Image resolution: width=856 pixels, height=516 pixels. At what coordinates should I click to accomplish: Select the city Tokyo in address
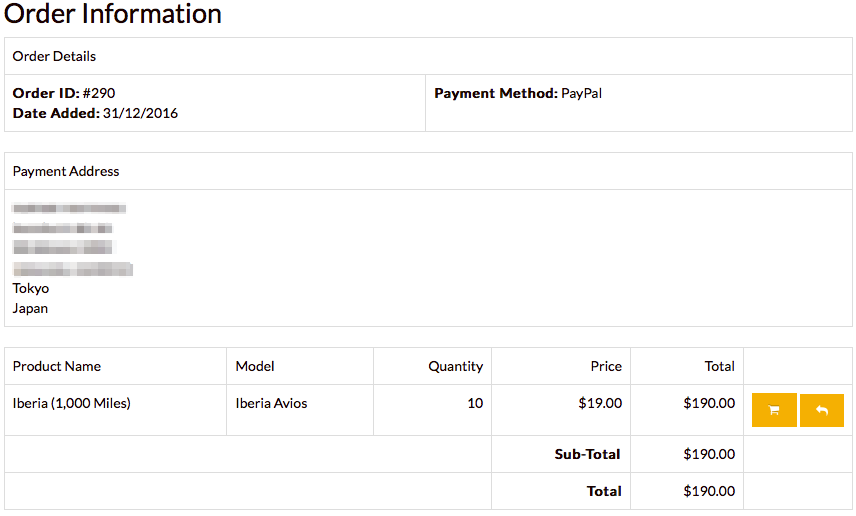point(31,288)
